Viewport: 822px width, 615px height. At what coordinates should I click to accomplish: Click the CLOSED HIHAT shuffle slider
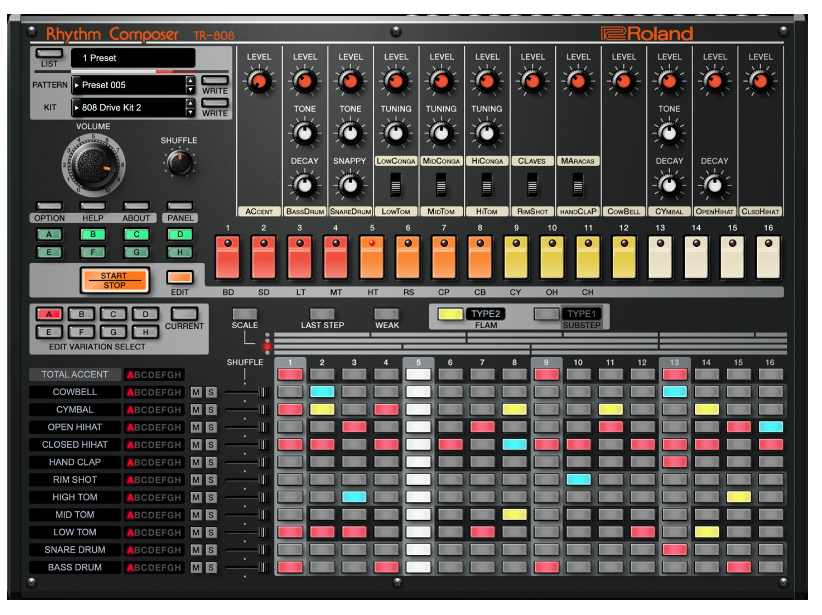click(246, 445)
